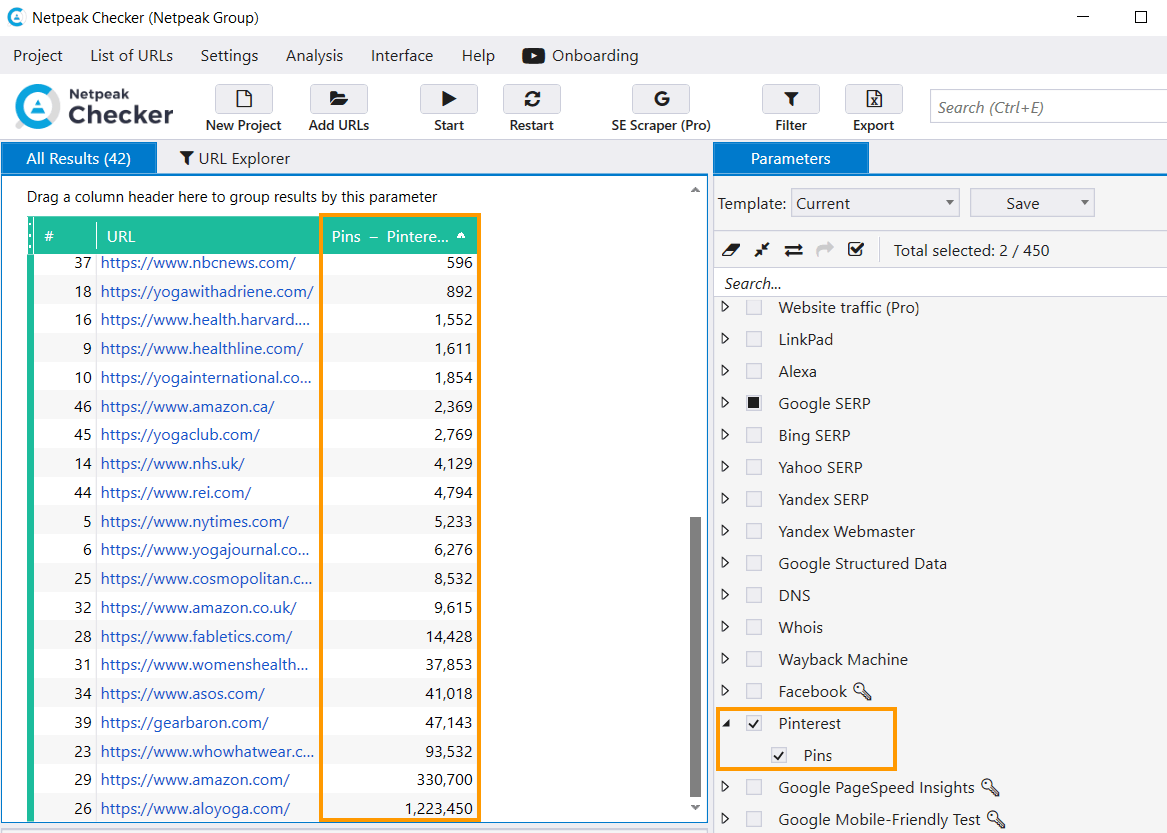The width and height of the screenshot is (1167, 833).
Task: Toggle the Google SERP checkbox
Action: click(x=754, y=403)
